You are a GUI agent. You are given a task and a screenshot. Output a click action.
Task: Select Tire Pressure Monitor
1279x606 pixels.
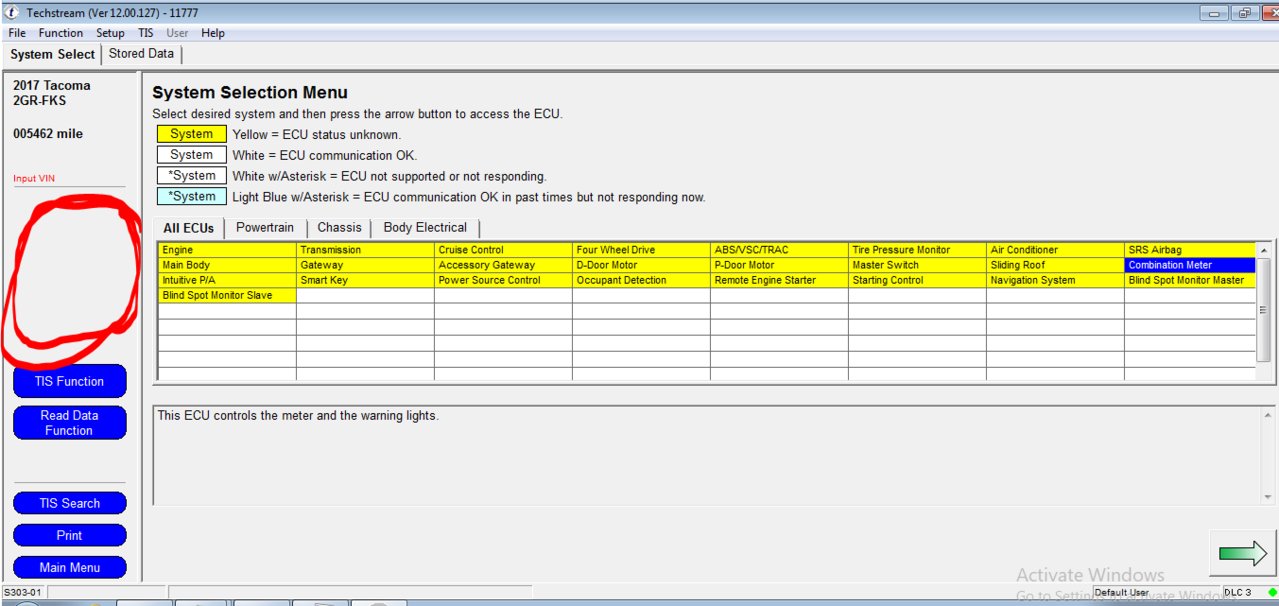coord(918,250)
